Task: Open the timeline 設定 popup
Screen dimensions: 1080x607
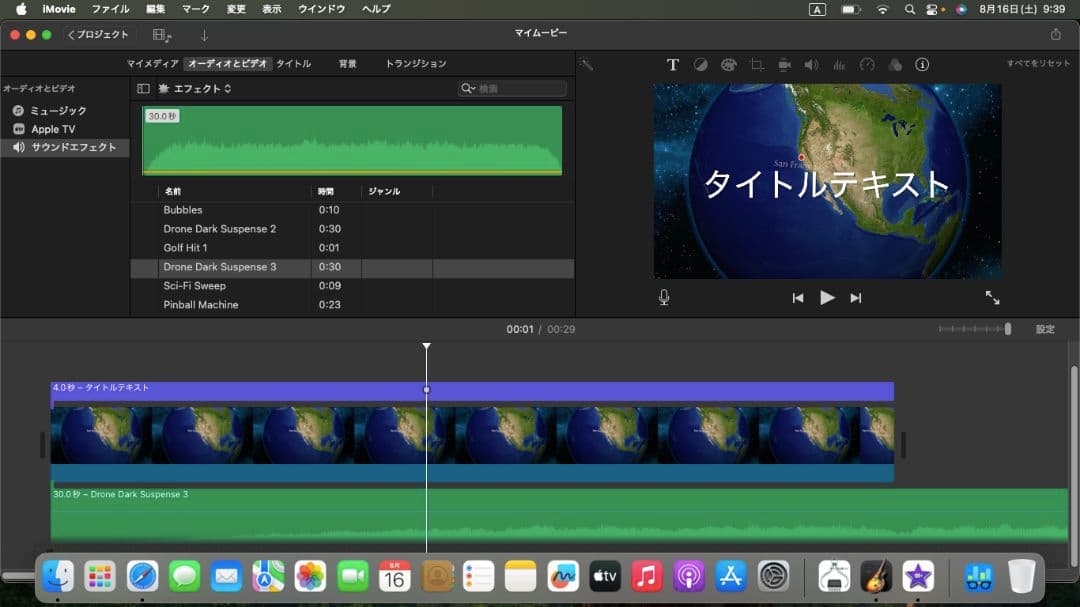Action: click(x=1044, y=329)
